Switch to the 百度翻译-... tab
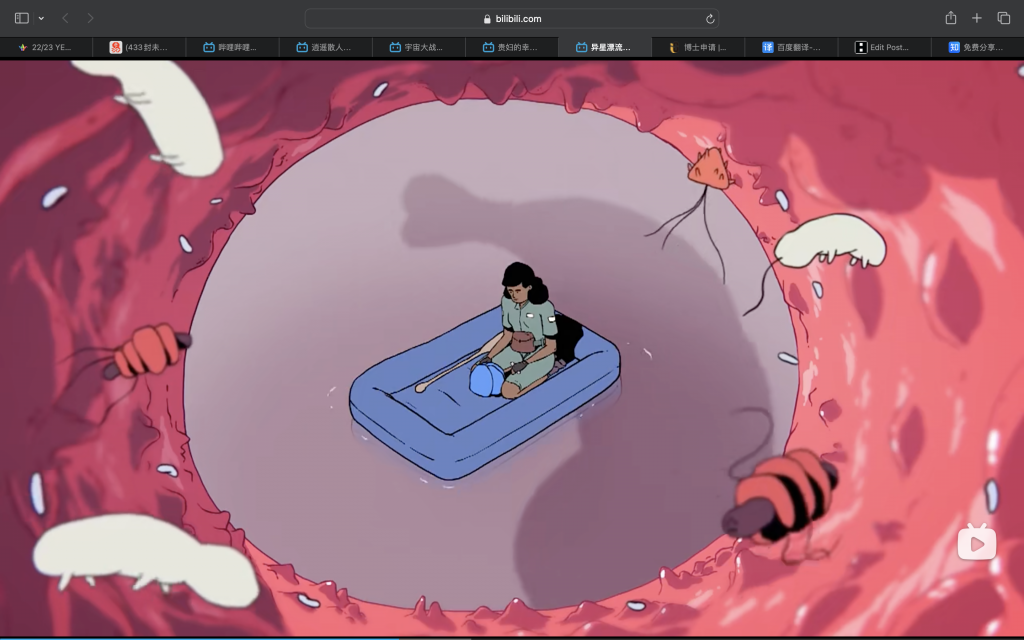The image size is (1024, 640). (x=792, y=47)
